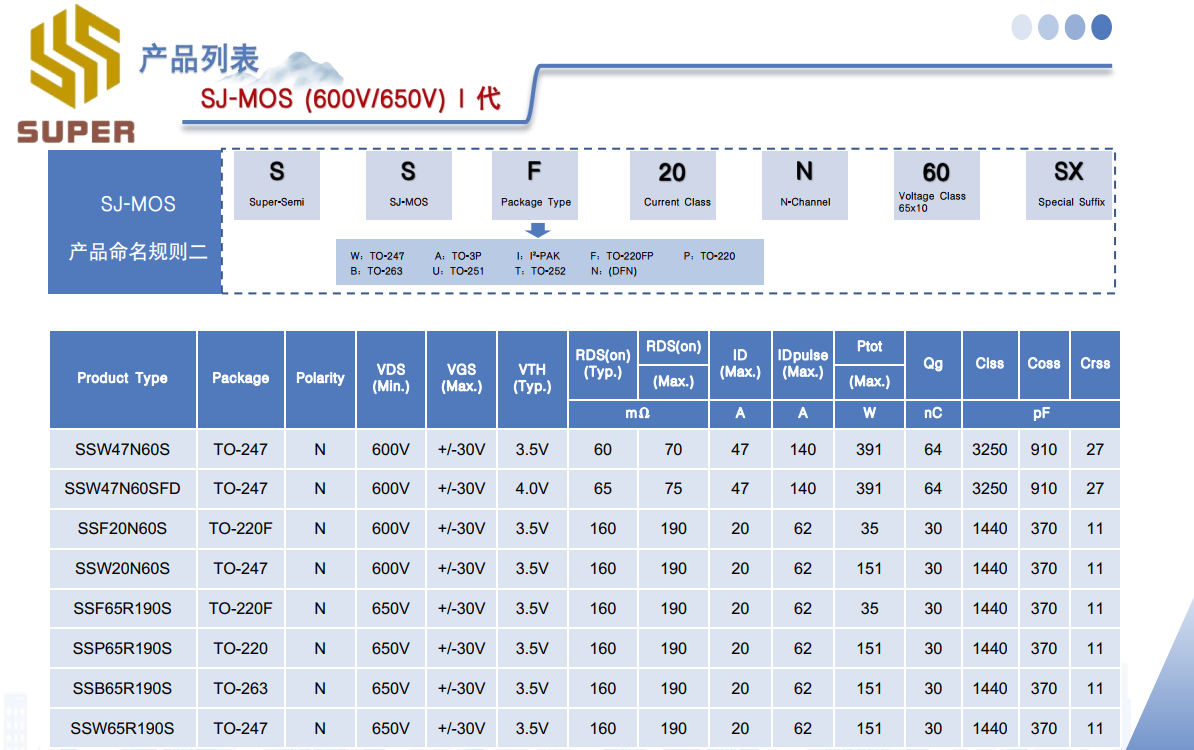The height and width of the screenshot is (750, 1194).
Task: Click RDS(on) typ value '65' for SSW47N60SFD
Action: click(603, 489)
